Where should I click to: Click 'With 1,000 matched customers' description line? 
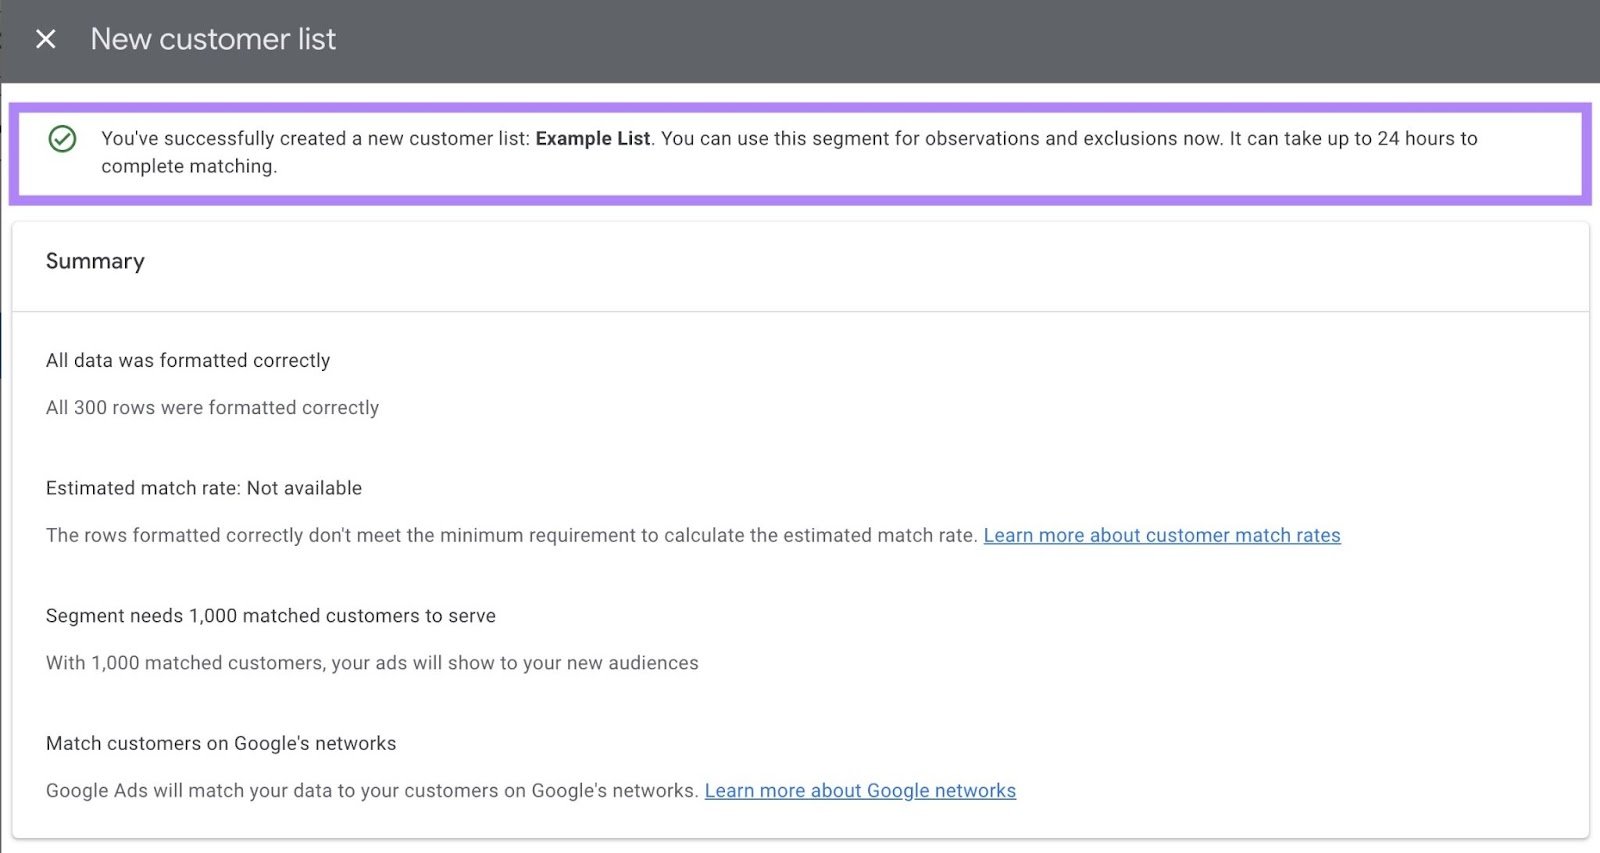coord(372,663)
